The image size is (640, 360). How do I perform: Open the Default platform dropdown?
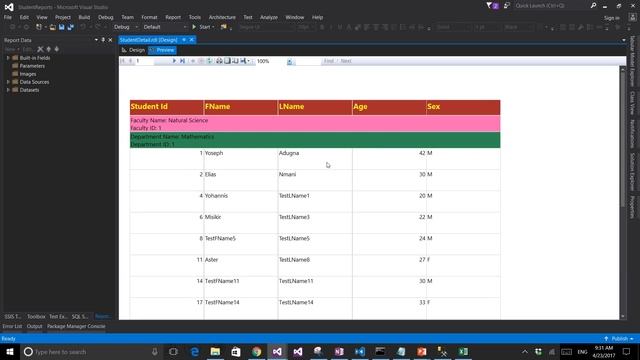pos(164,27)
